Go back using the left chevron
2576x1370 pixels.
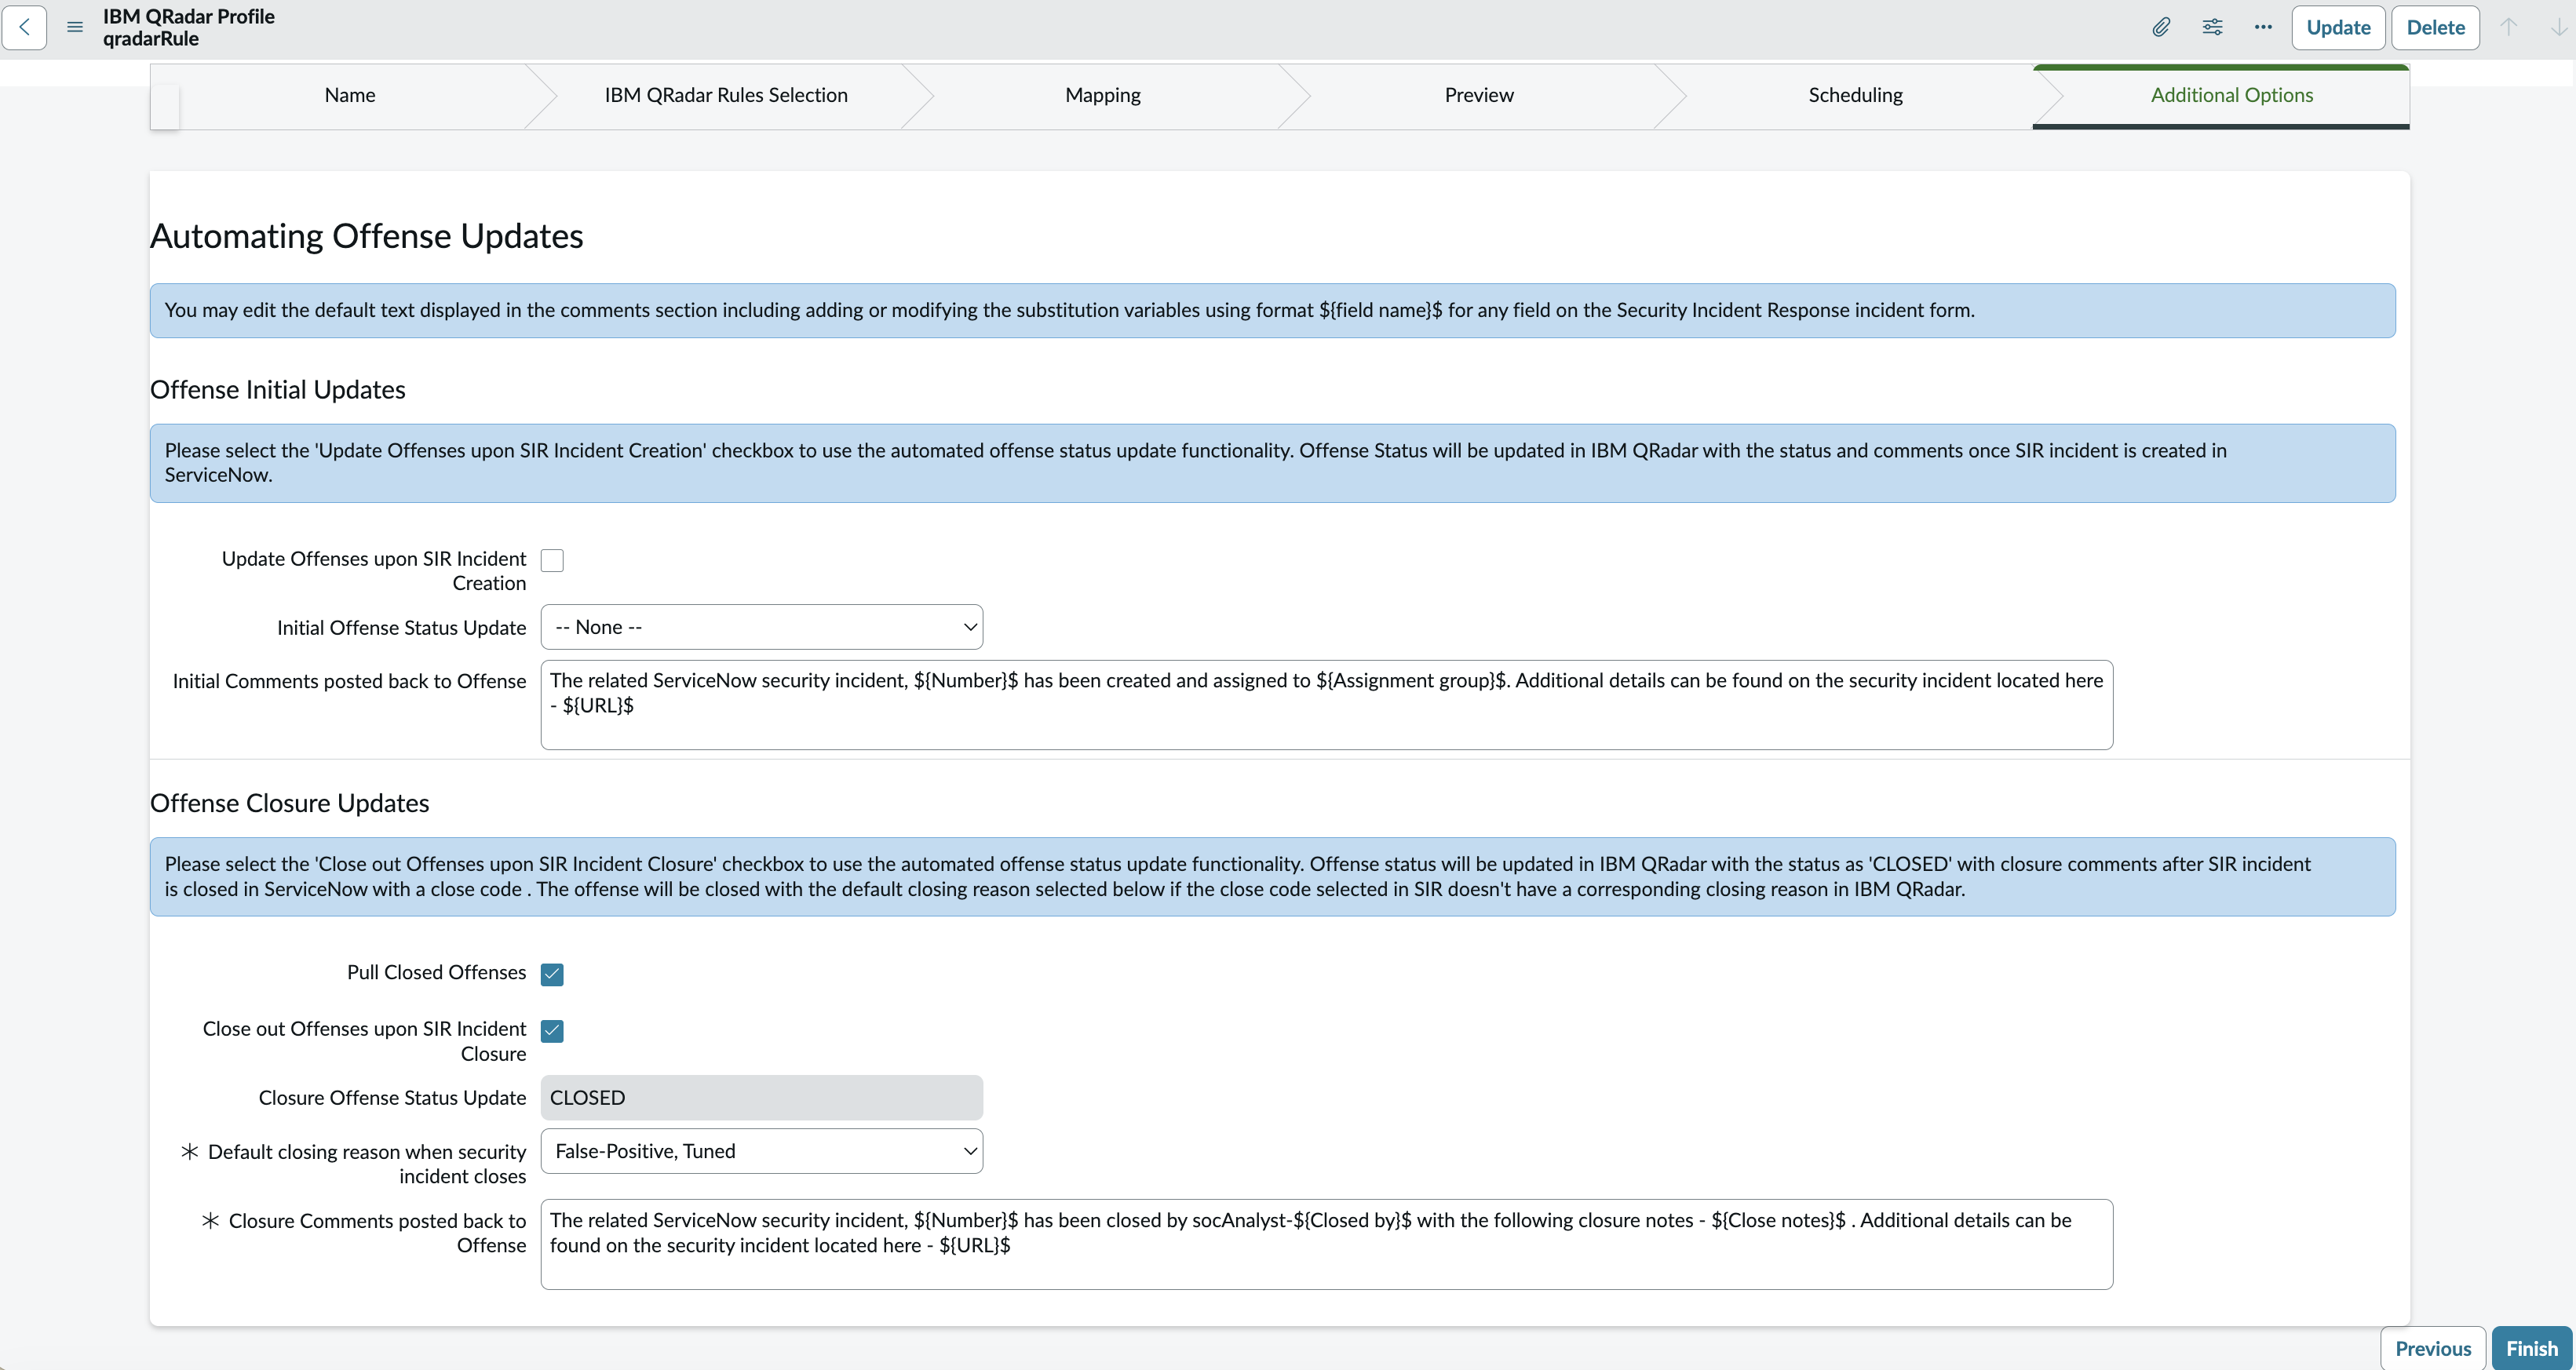[25, 27]
